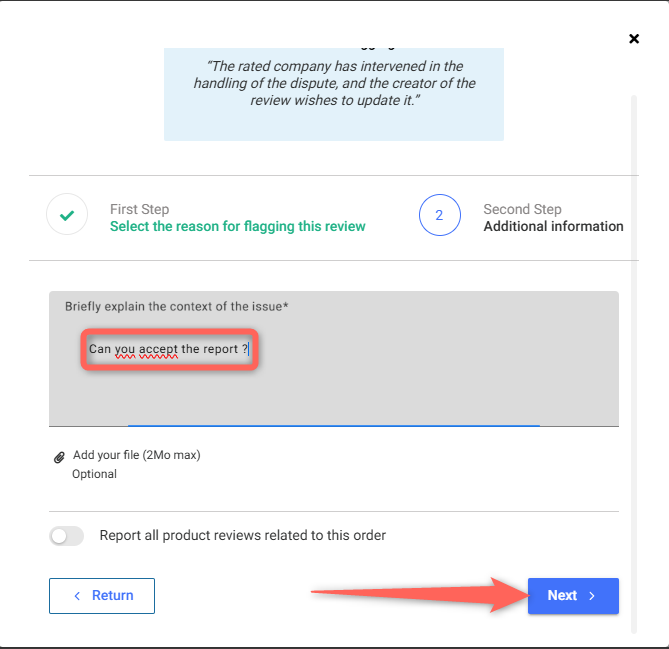
Task: Select the 'Second Step' heading
Action: coord(522,209)
